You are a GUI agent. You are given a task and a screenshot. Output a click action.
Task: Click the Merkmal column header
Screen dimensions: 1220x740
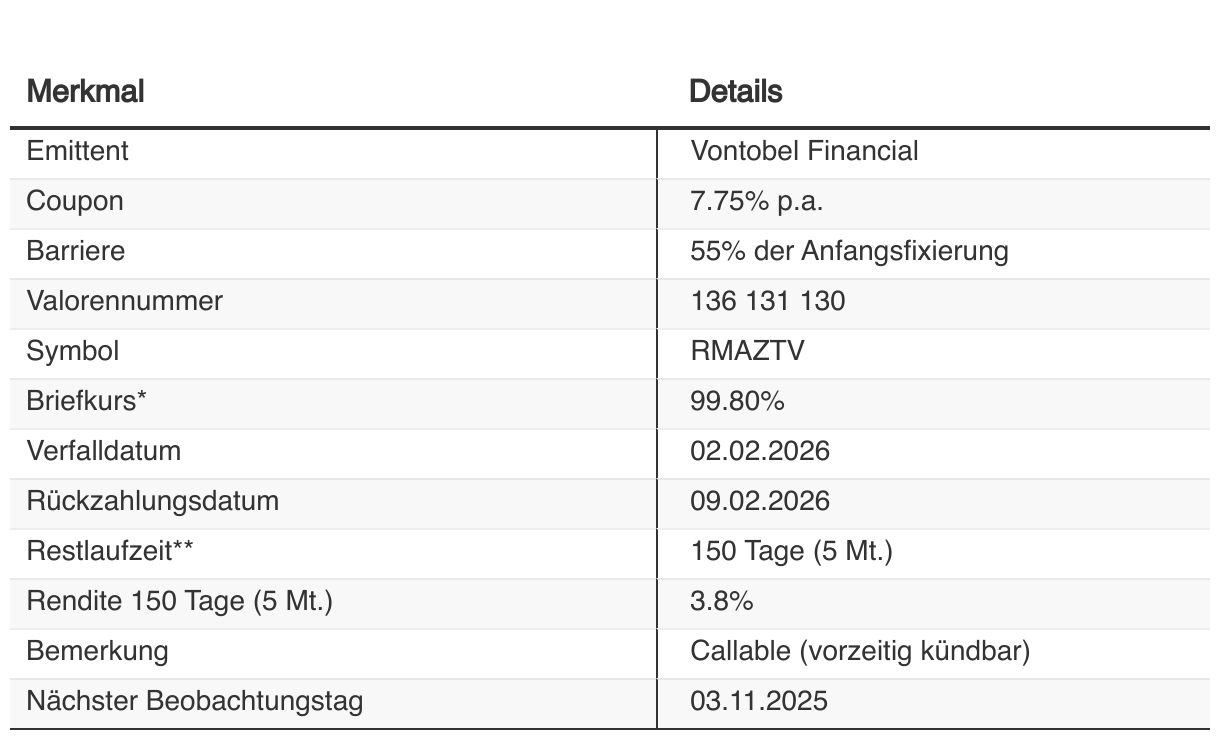pyautogui.click(x=85, y=92)
